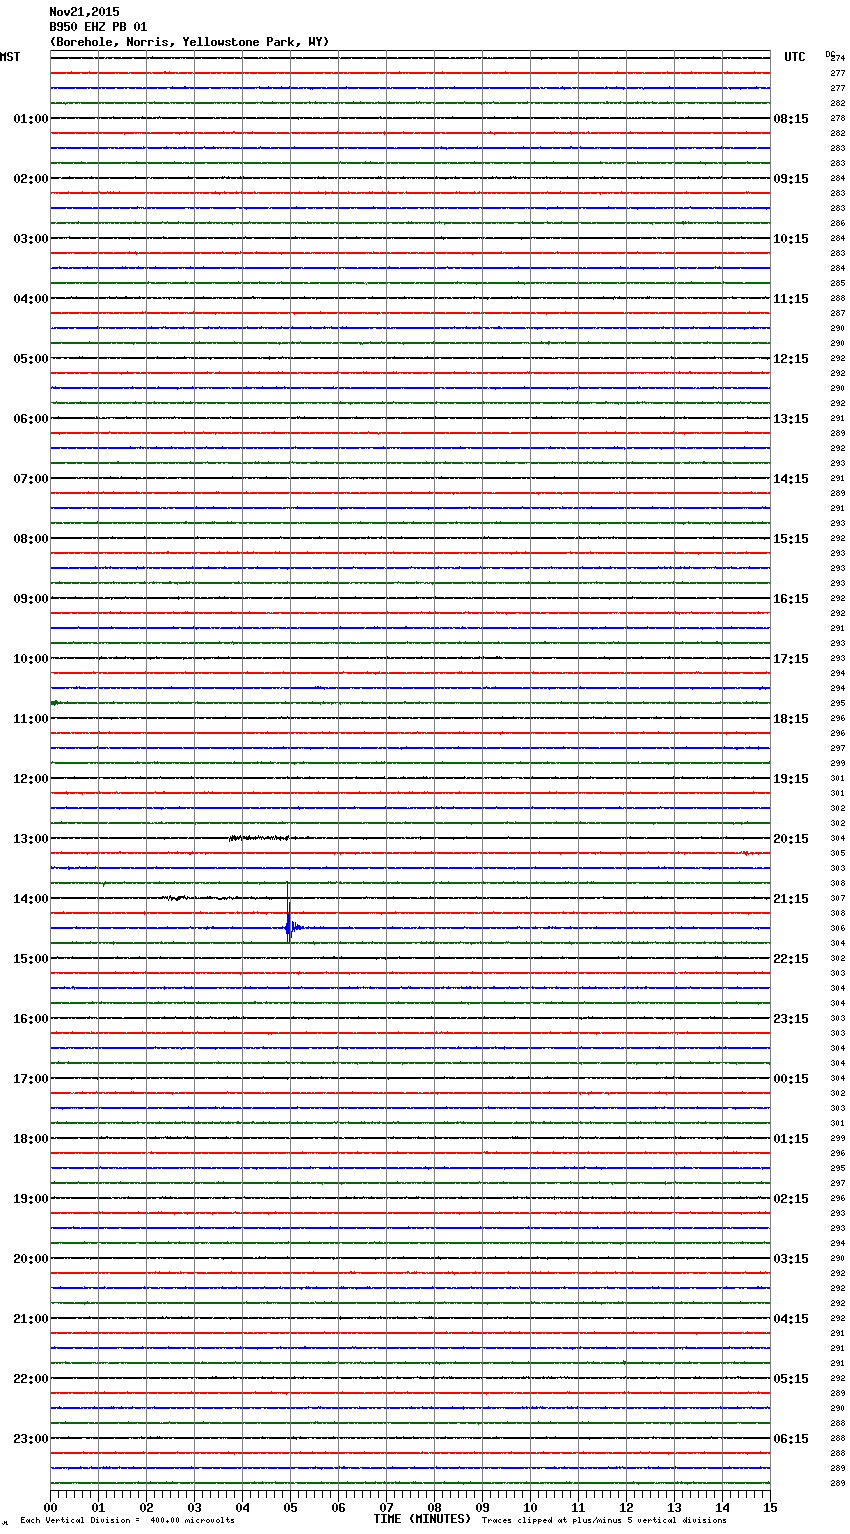Select the 01:00 MST time label

pyautogui.click(x=31, y=119)
